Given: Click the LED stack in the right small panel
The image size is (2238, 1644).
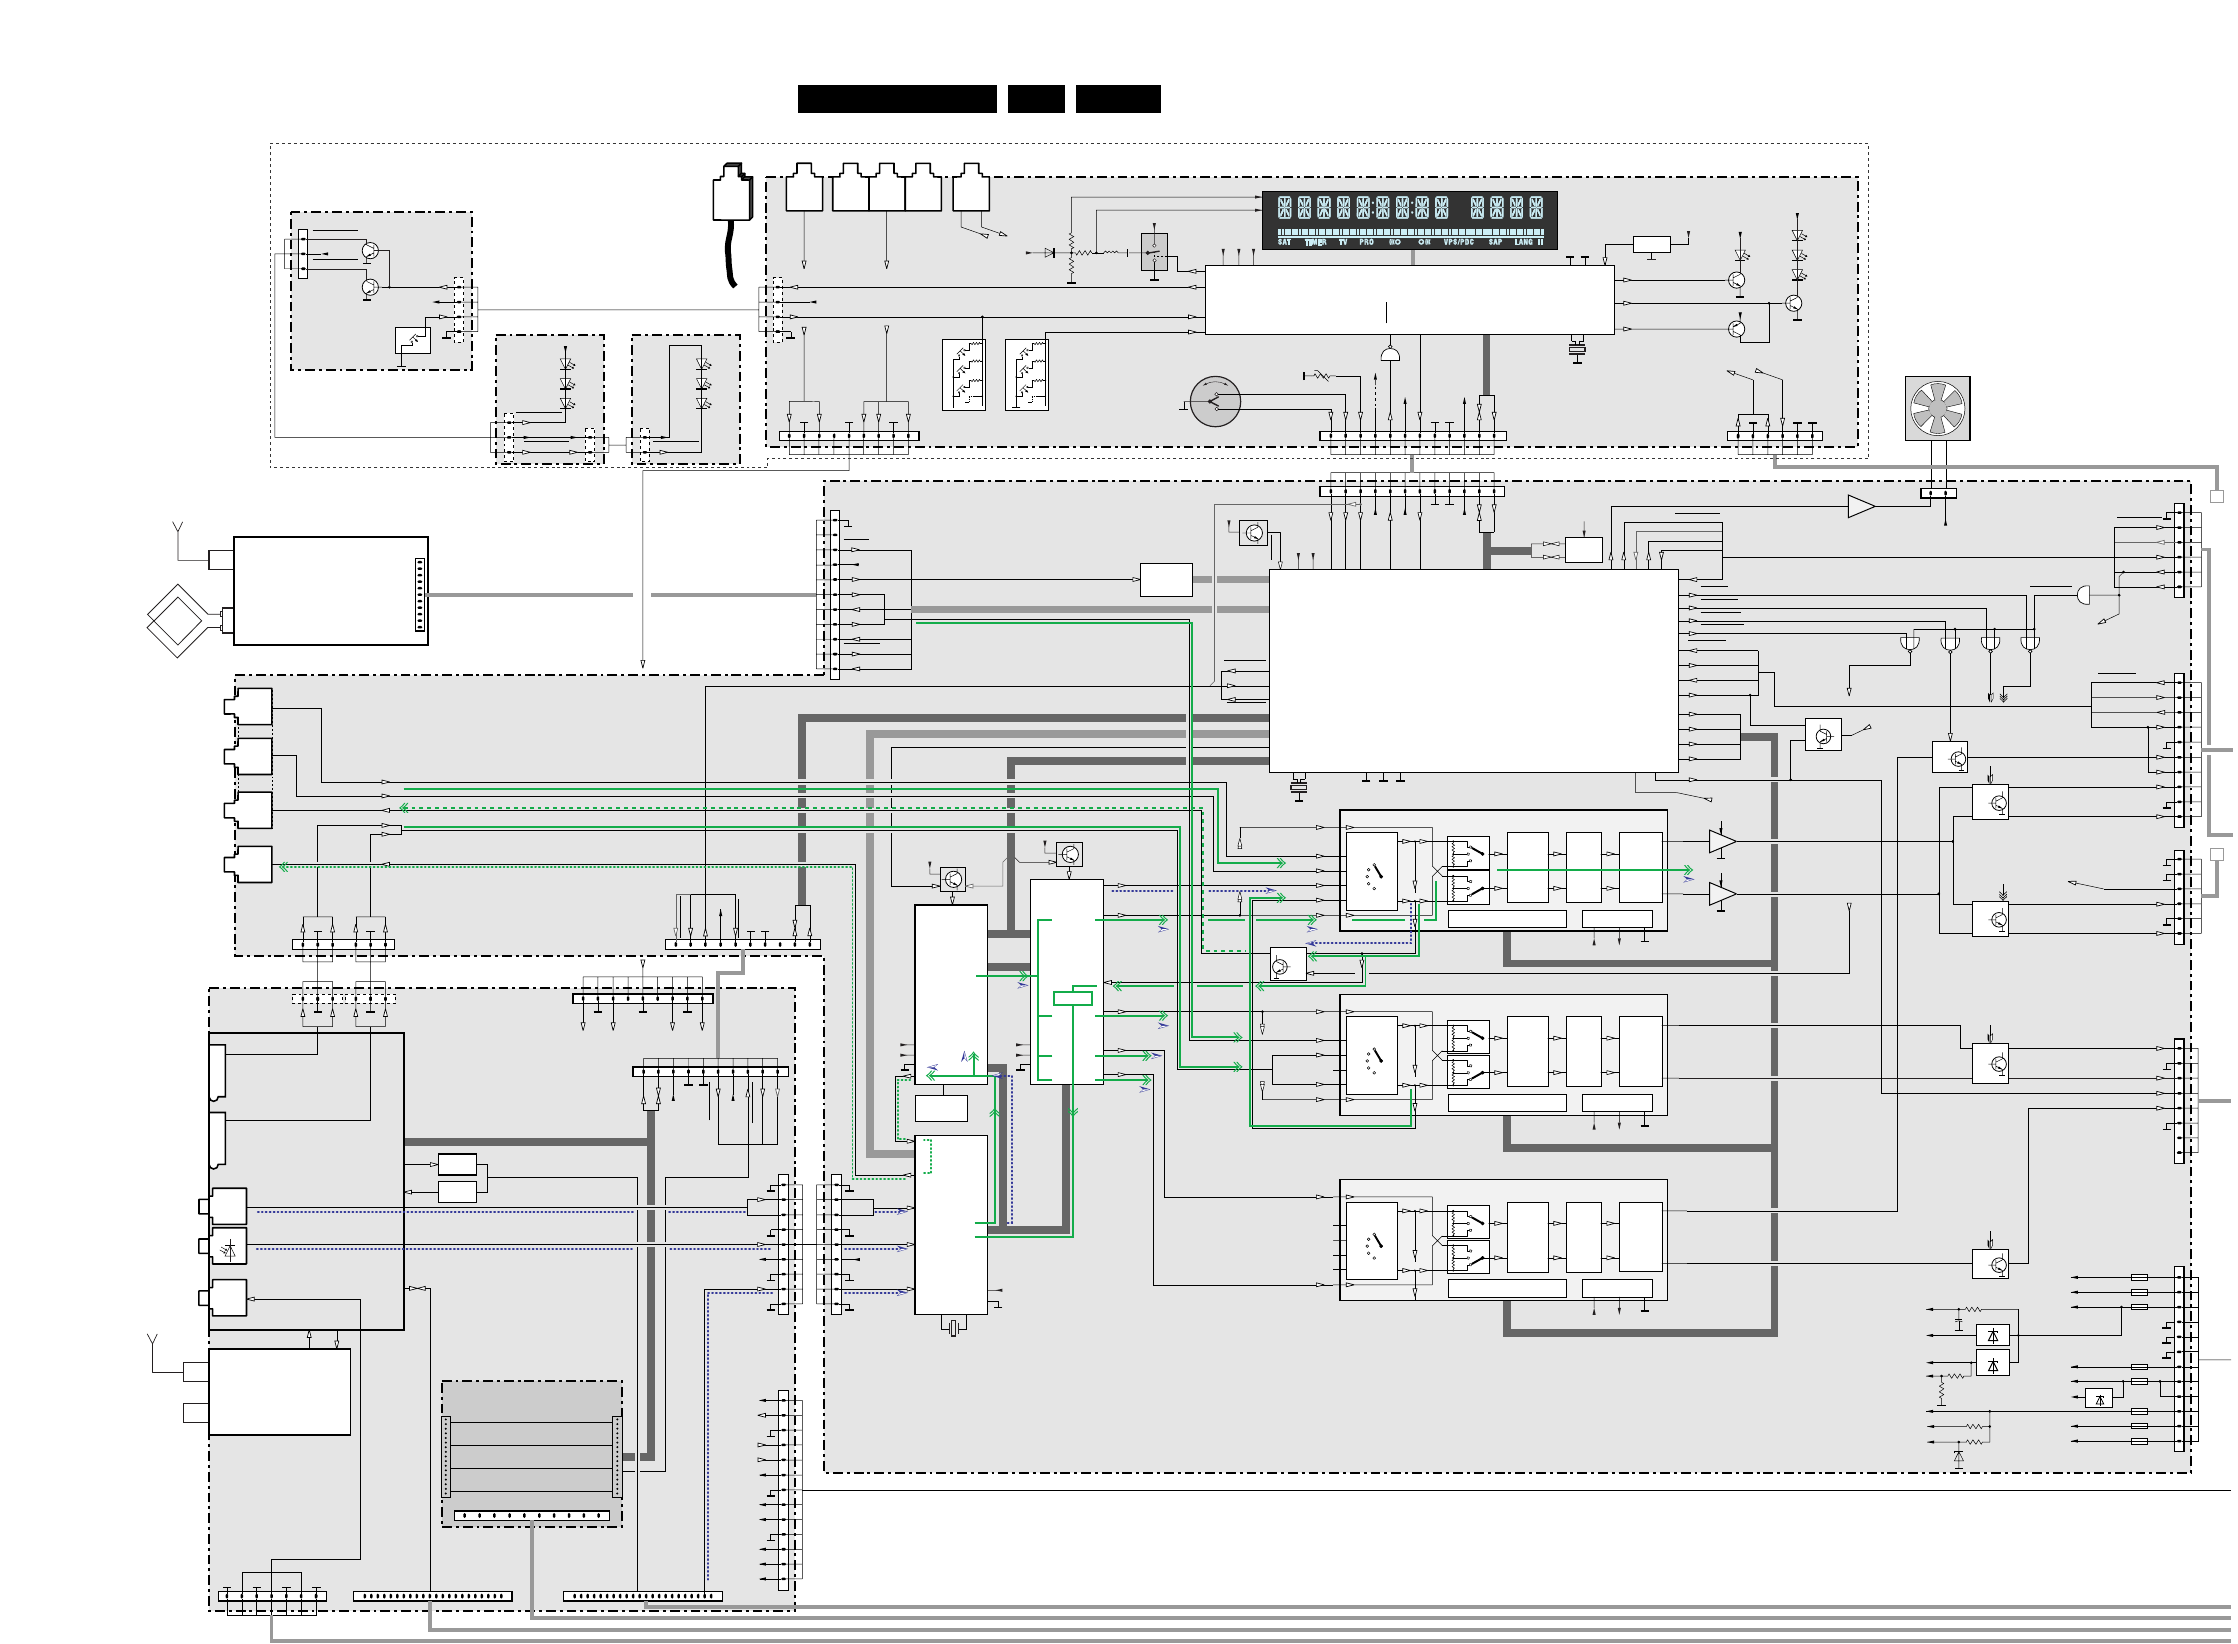Looking at the screenshot, I should 703,384.
